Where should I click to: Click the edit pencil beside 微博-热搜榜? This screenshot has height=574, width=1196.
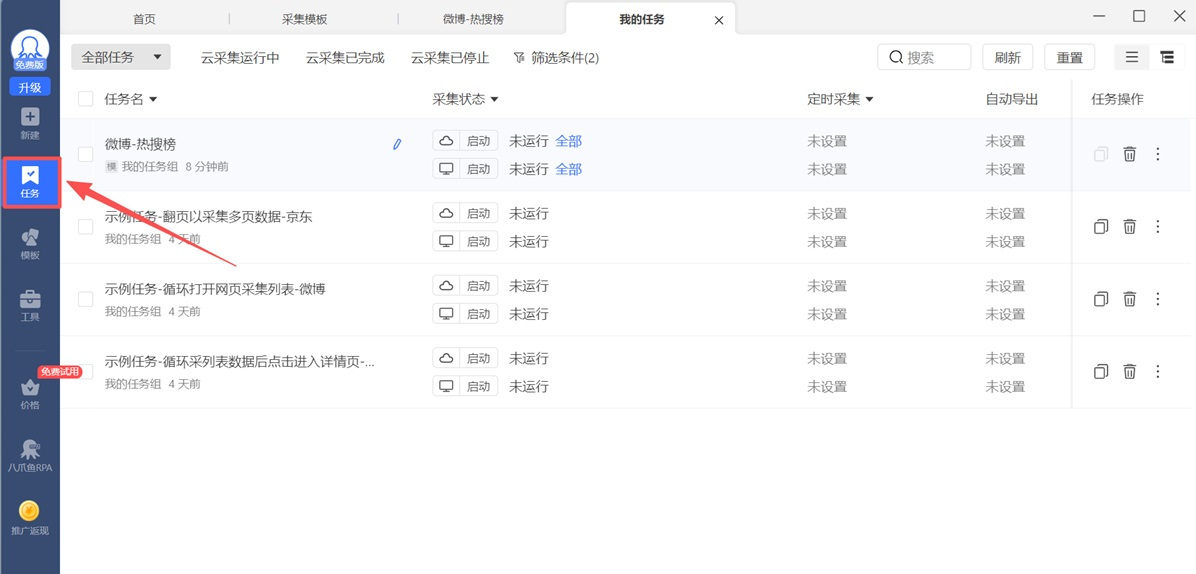pos(397,144)
